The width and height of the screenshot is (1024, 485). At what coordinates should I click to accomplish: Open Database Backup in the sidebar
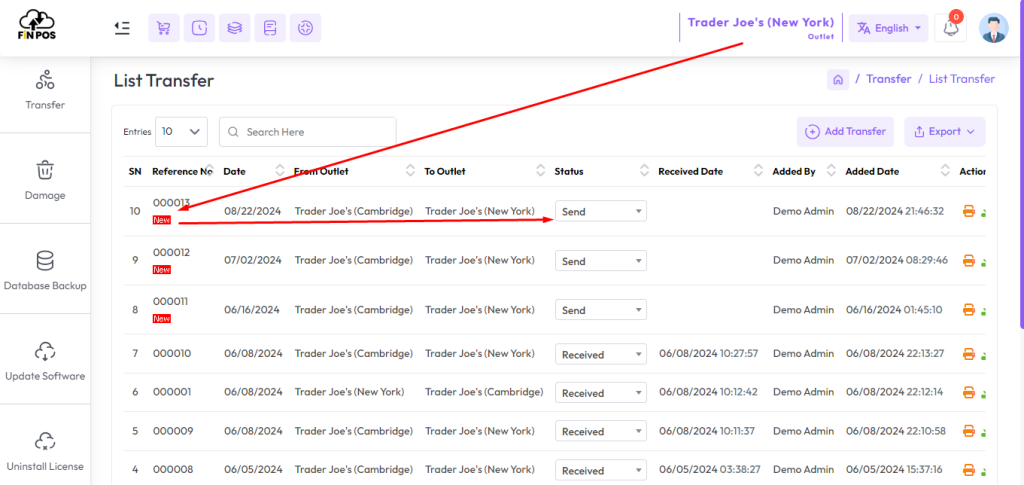[45, 270]
